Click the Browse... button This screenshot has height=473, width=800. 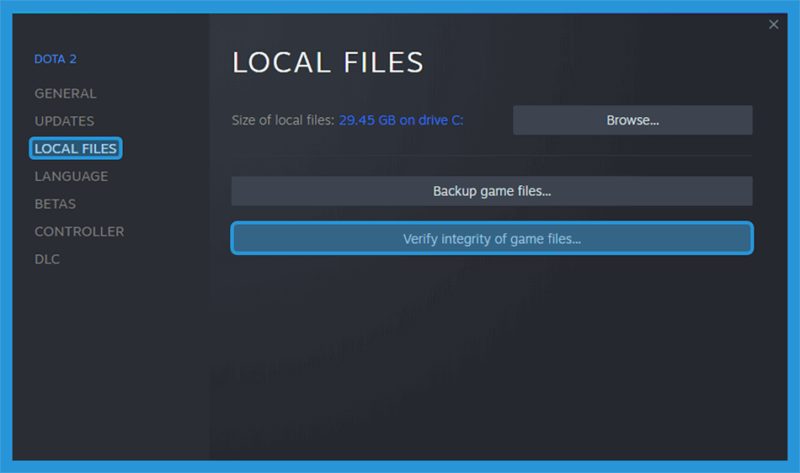(633, 120)
